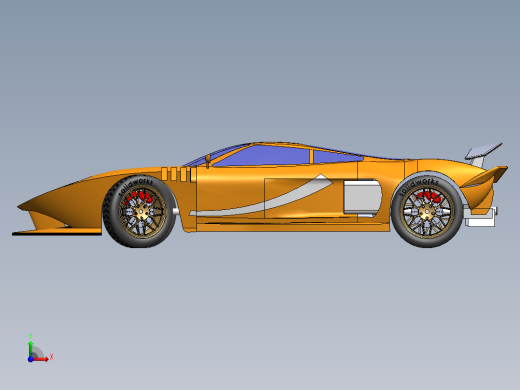Screen dimensions: 520x390
Task: Click the 'solidworks' text on front tire
Action: [x=135, y=187]
